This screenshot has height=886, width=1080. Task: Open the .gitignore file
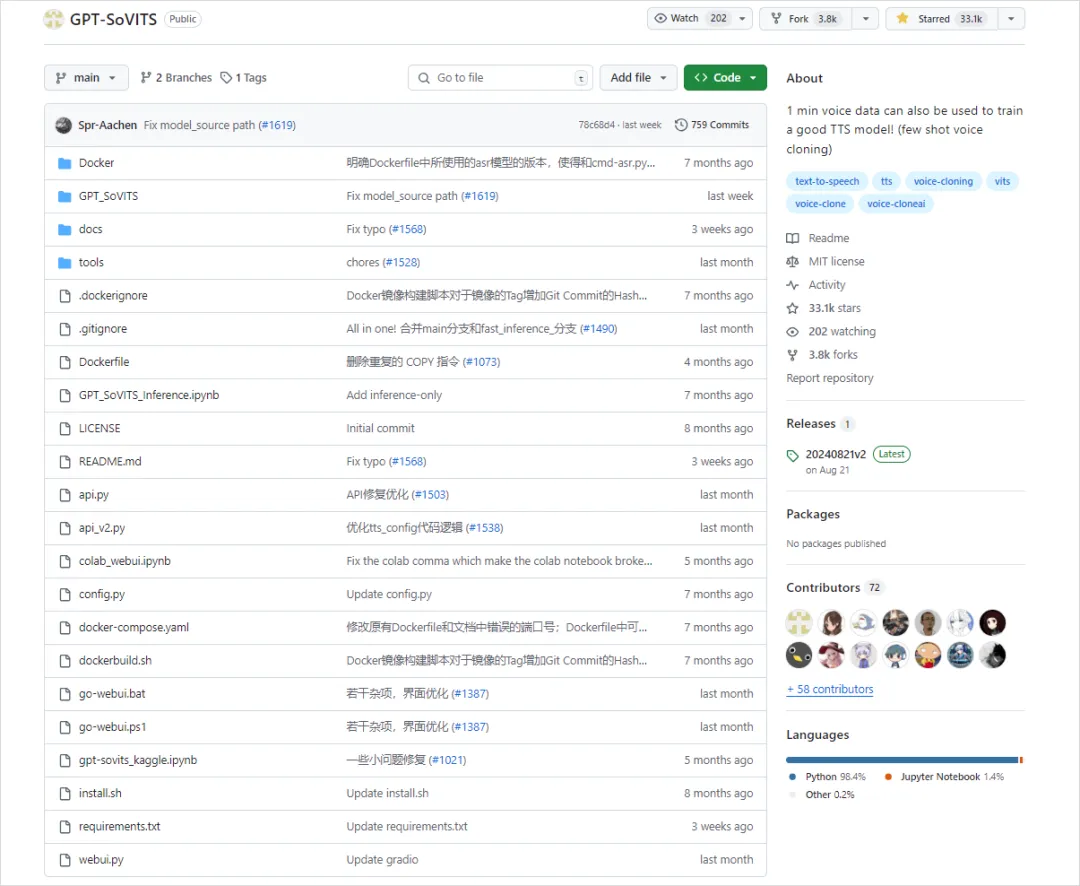point(103,329)
